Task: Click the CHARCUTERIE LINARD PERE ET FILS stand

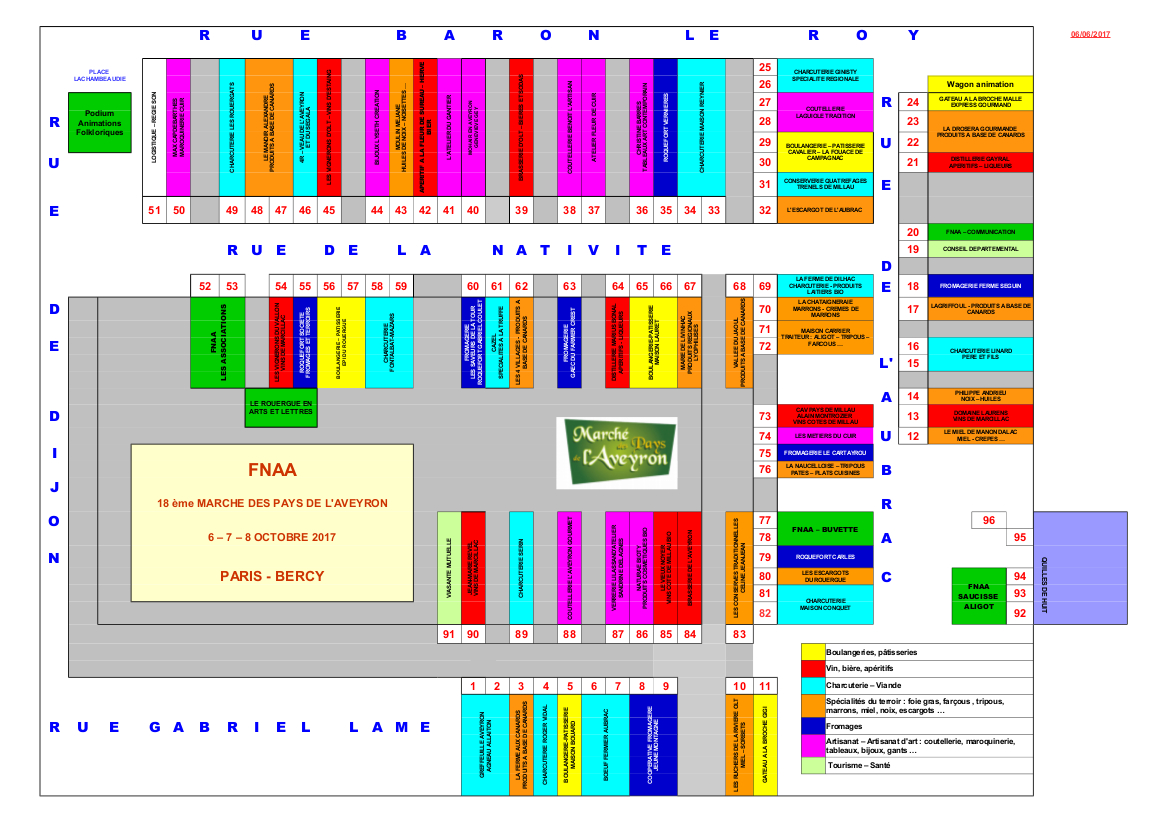Action: pos(980,354)
